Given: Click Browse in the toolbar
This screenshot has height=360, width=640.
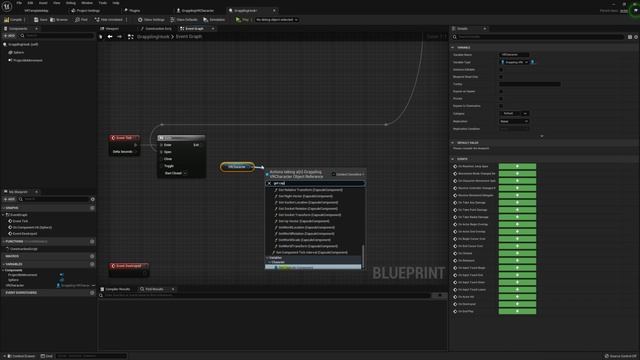Looking at the screenshot, I should click(59, 20).
